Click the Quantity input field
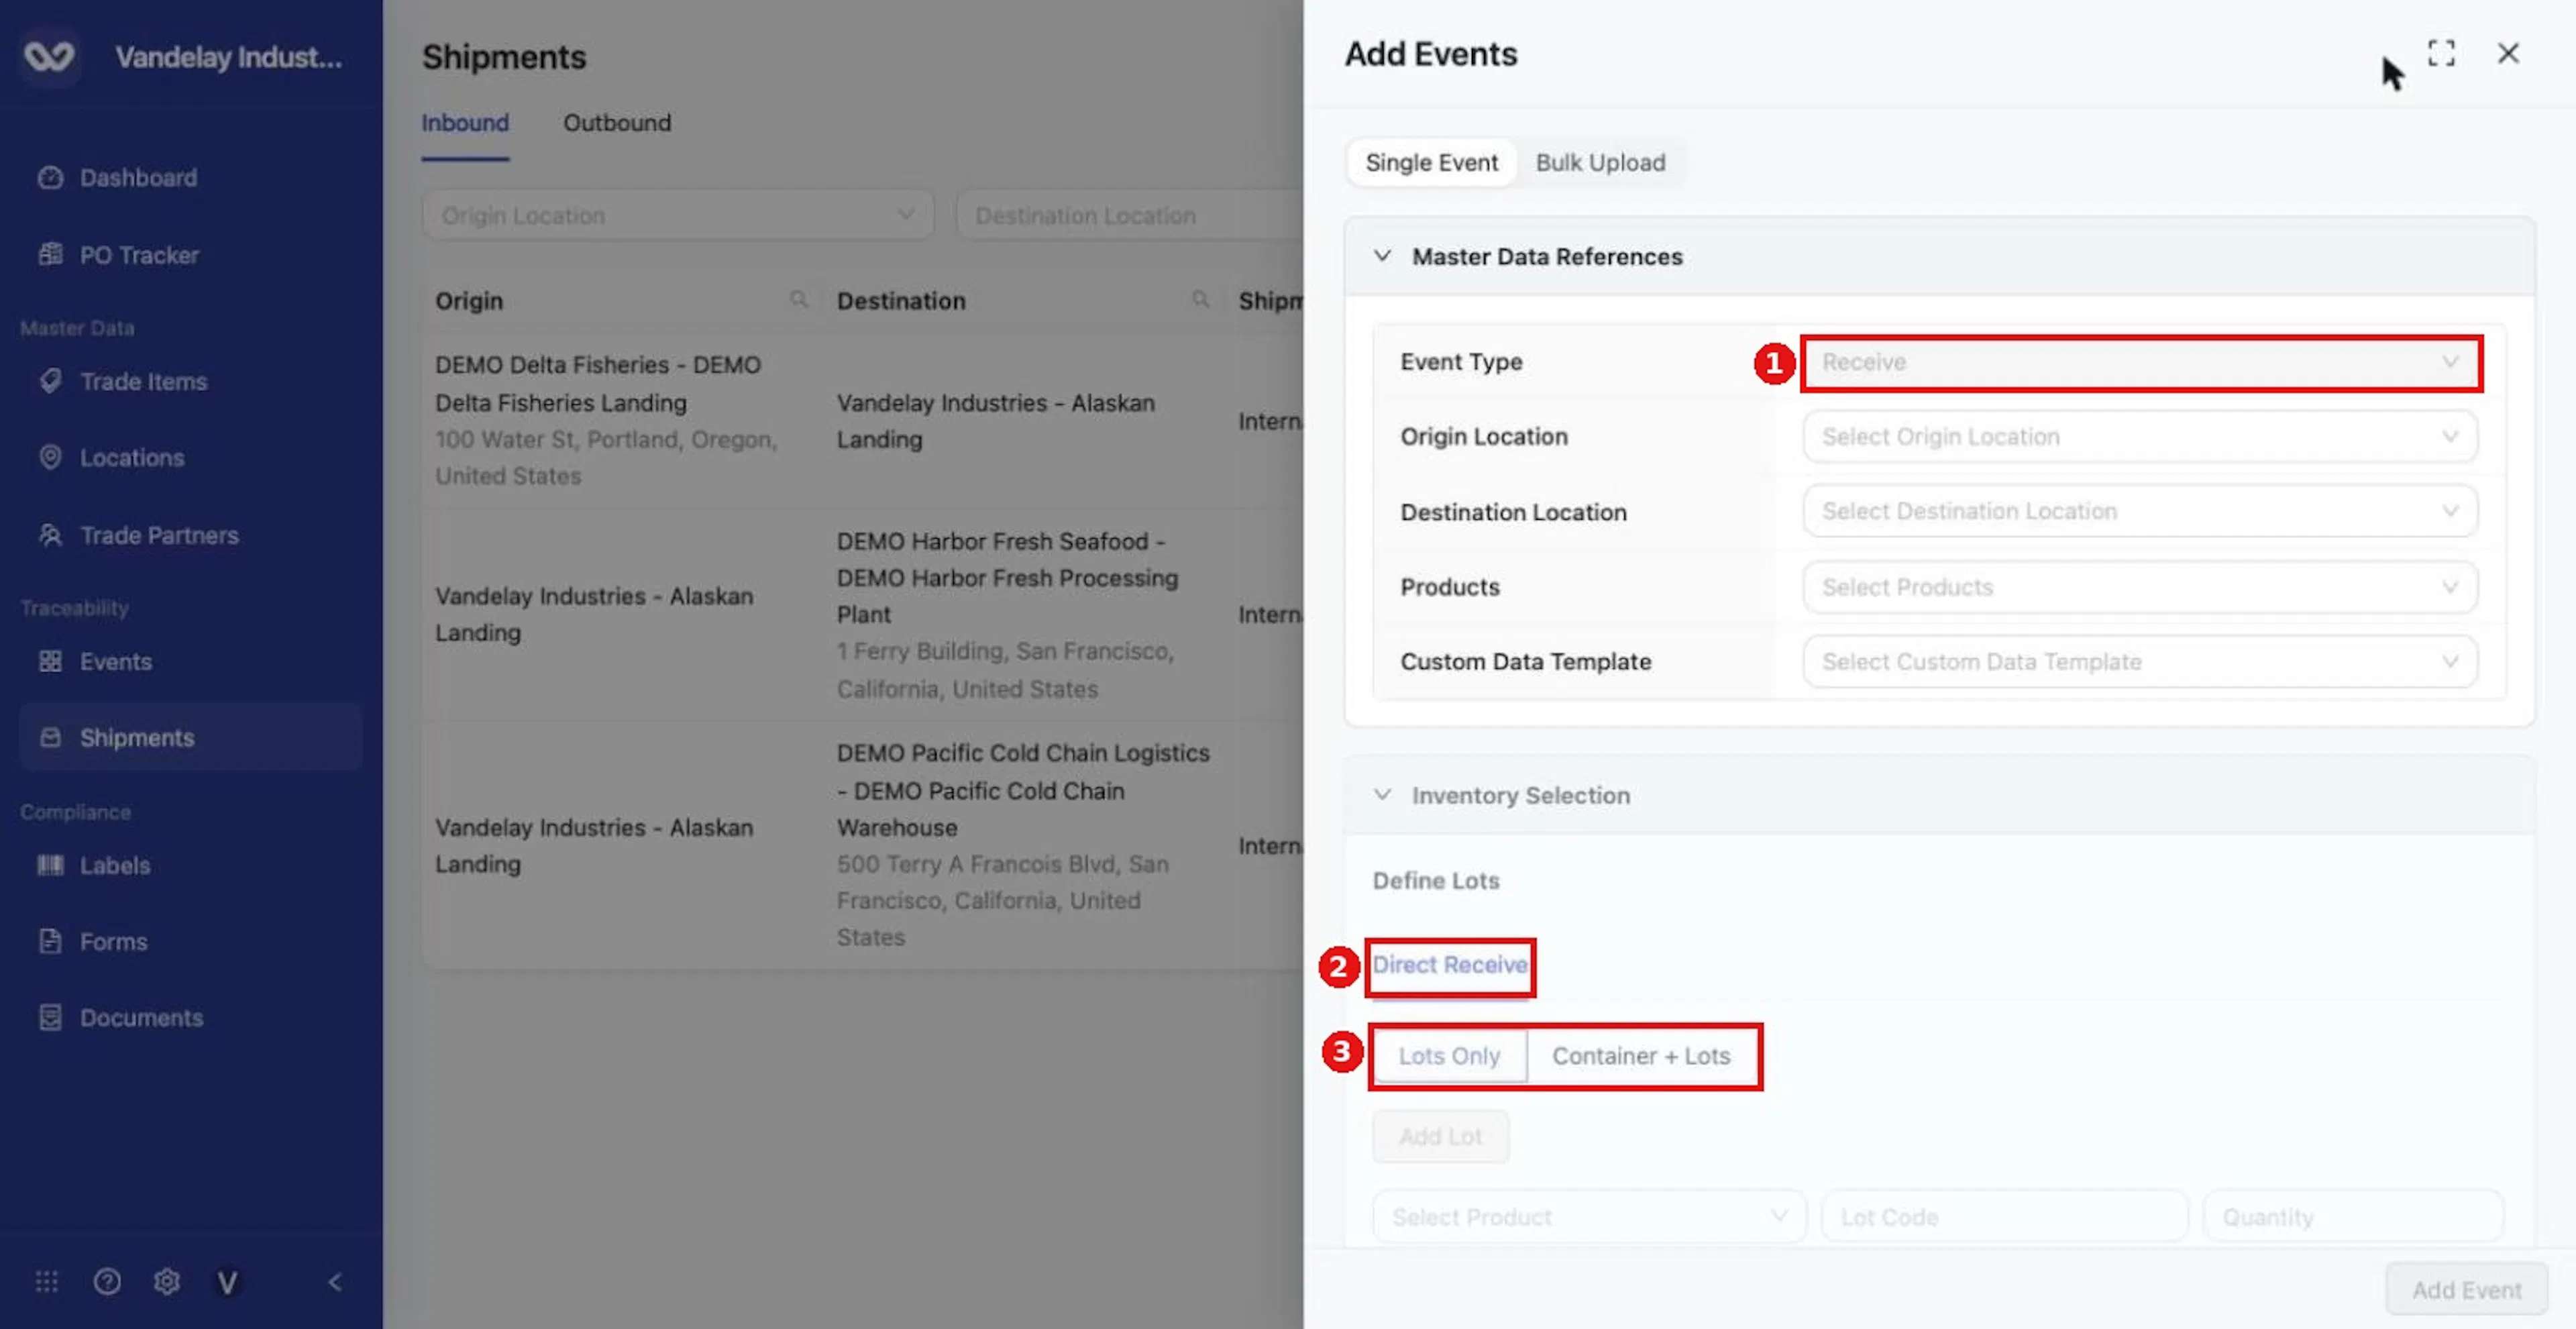Screen dimensions: 2576x1329 pos(2353,1216)
